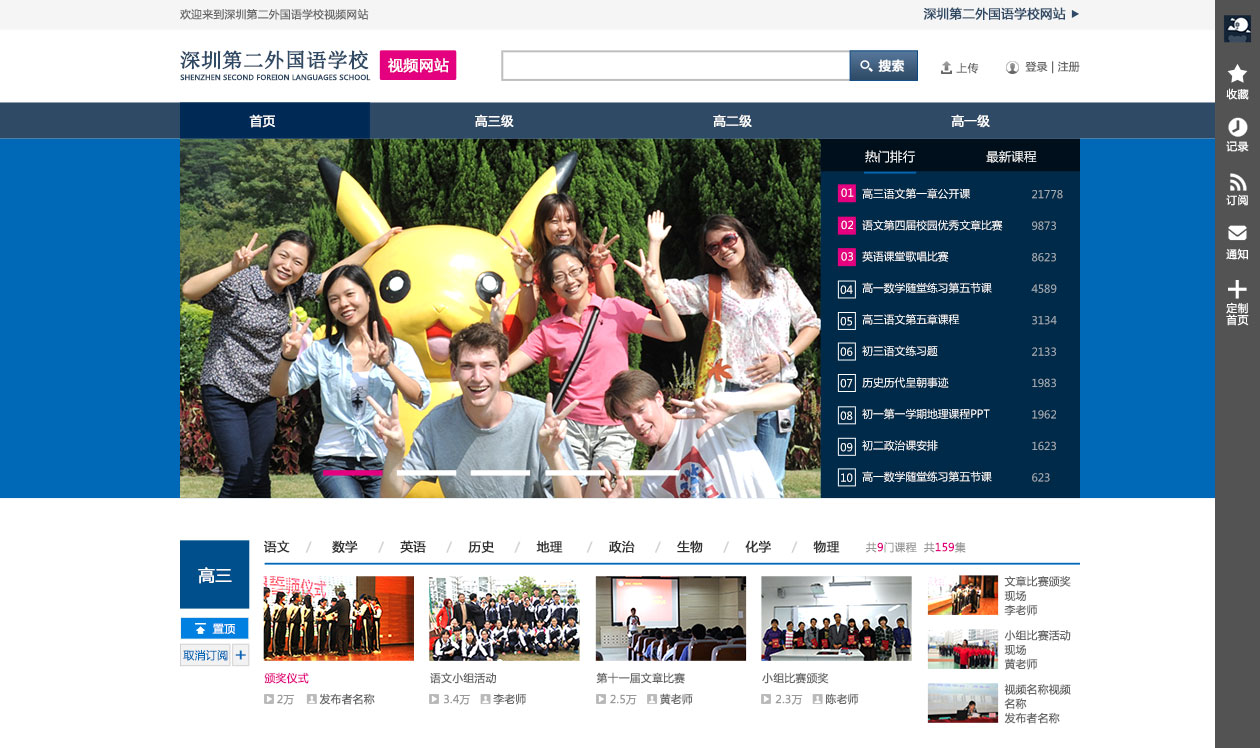Screen dimensions: 1260x748
Task: Click the blue 高三 grade block
Action: pos(215,574)
